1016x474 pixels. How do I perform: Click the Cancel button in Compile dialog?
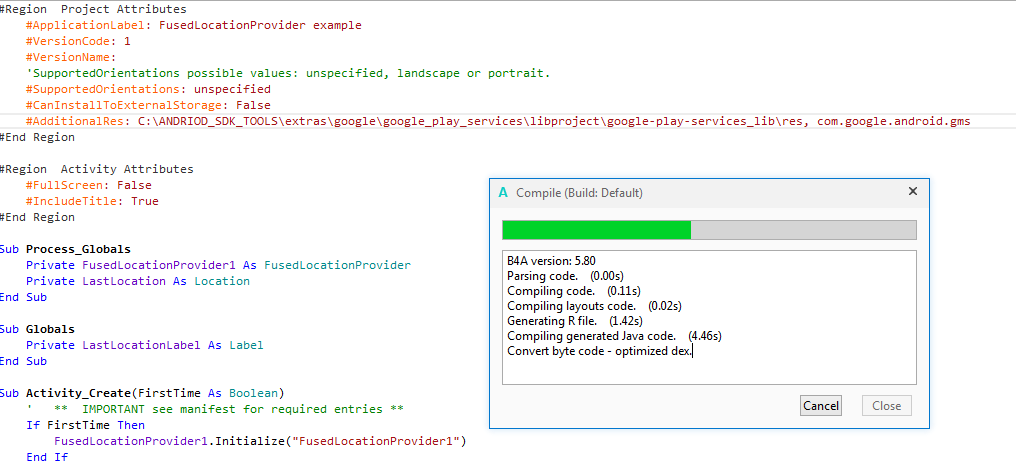[x=821, y=406]
